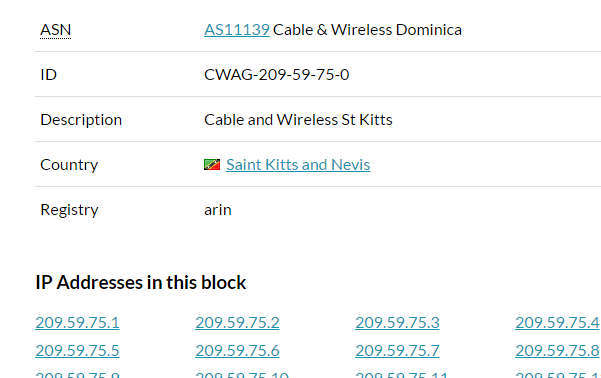Open IP address 209.59.75.2

(x=237, y=322)
